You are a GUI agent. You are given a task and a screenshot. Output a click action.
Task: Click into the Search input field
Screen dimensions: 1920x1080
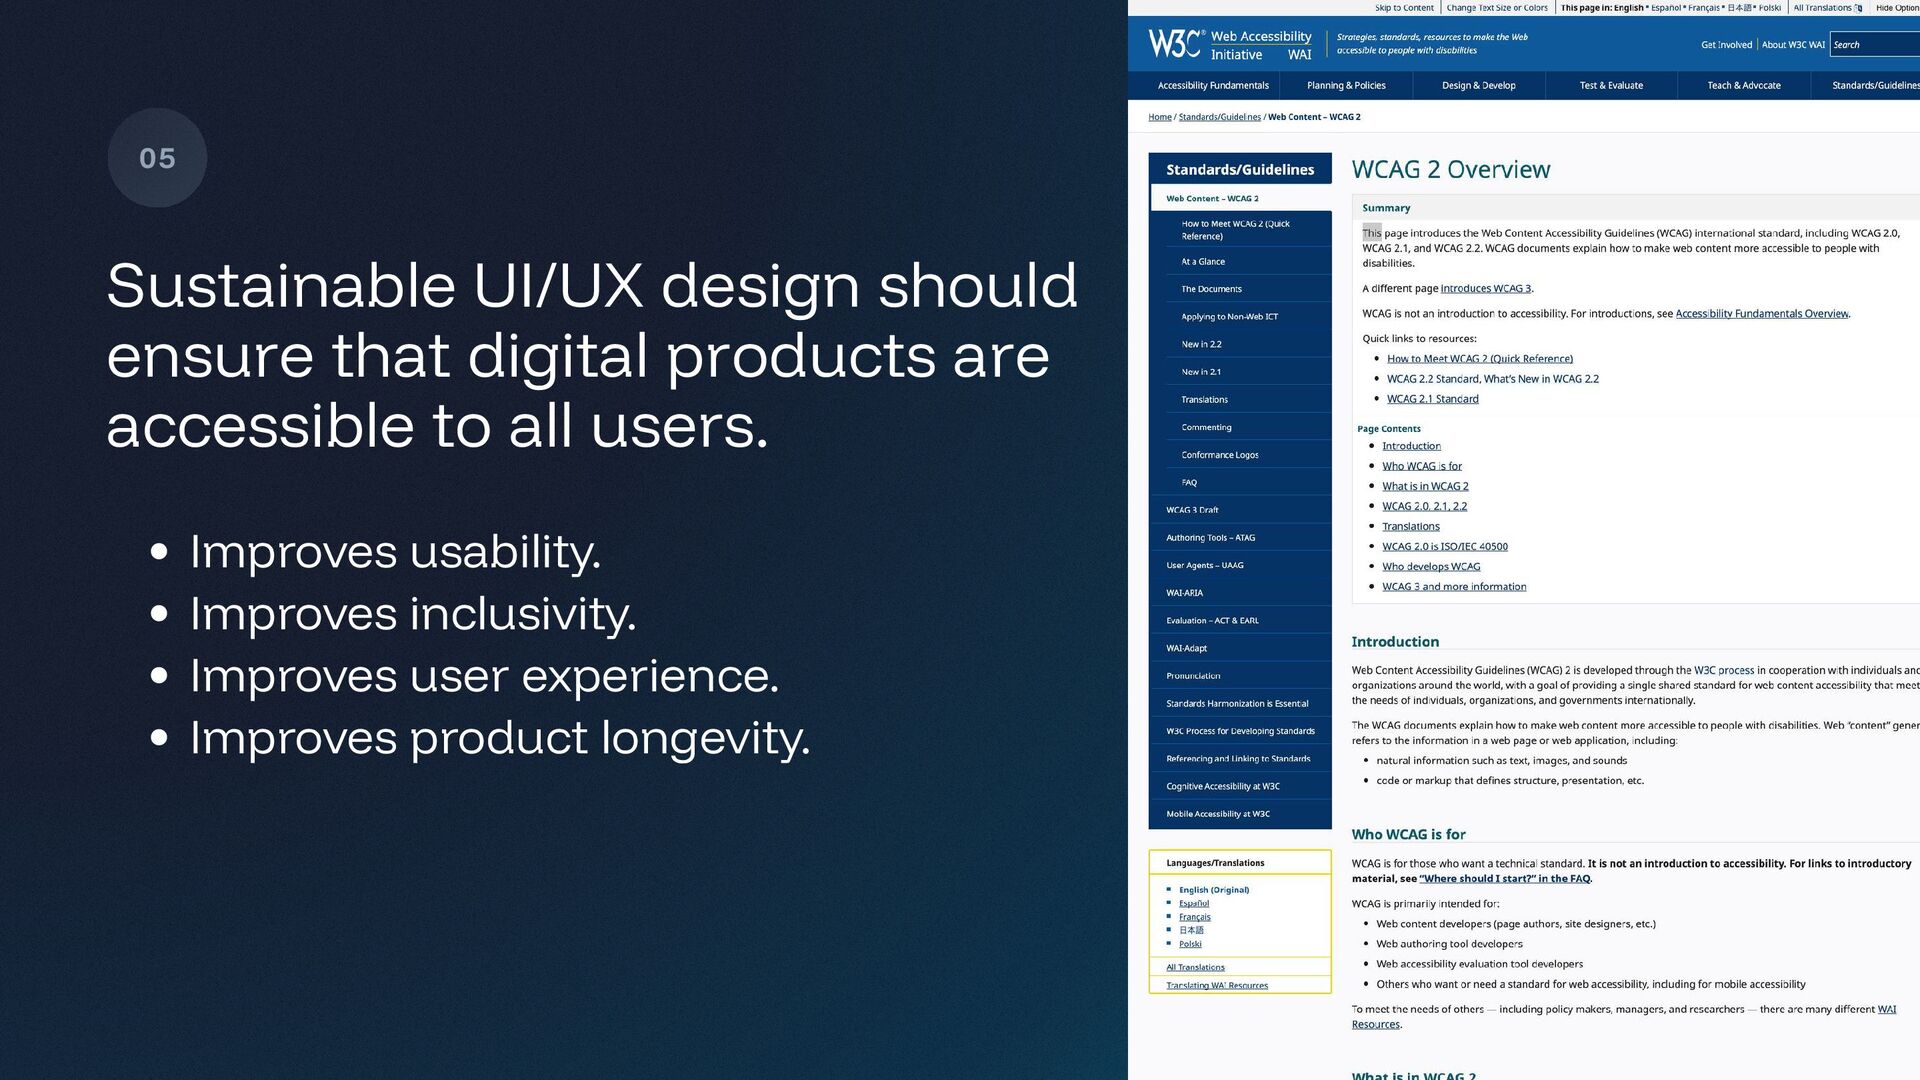point(1875,45)
